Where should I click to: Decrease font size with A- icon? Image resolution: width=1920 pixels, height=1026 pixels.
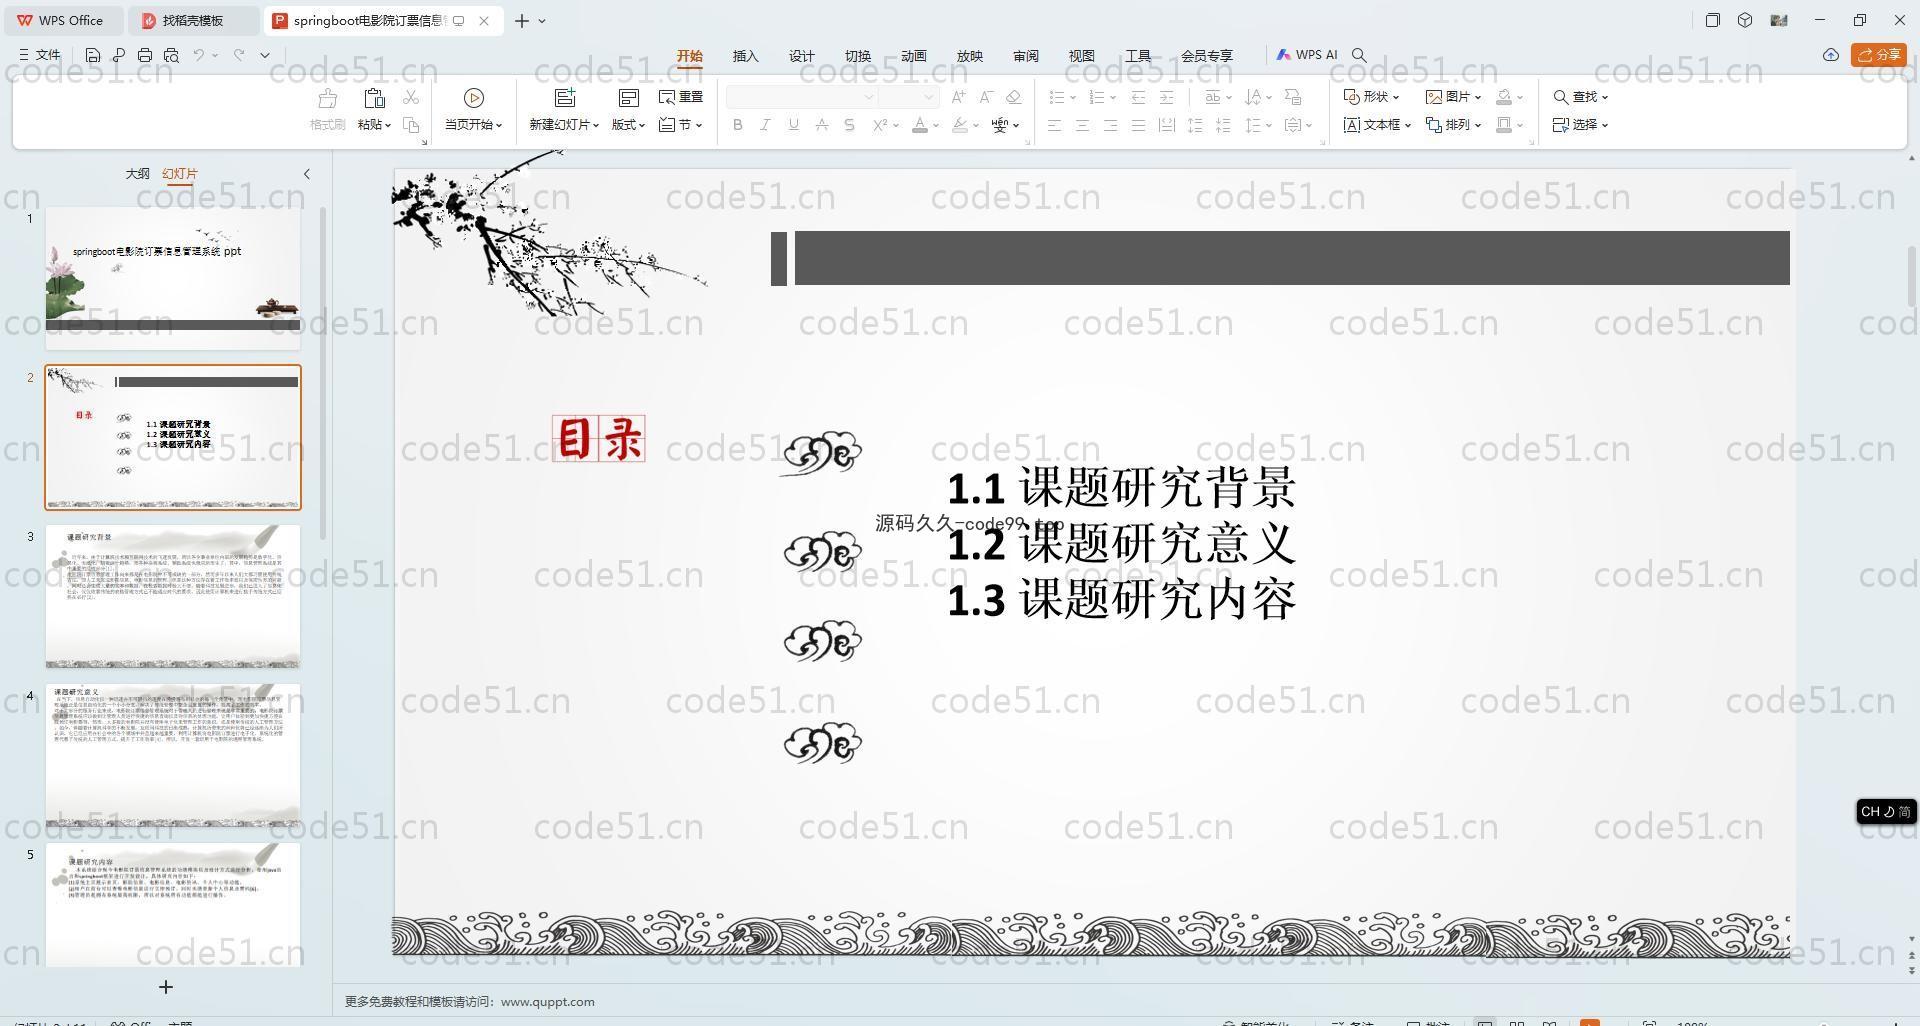pyautogui.click(x=986, y=97)
